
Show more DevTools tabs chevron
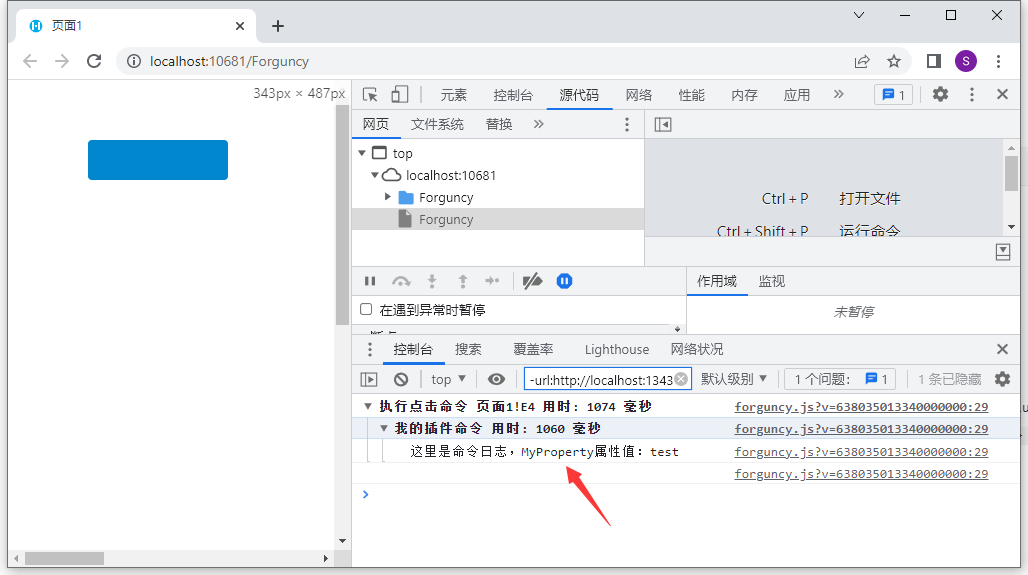(839, 94)
